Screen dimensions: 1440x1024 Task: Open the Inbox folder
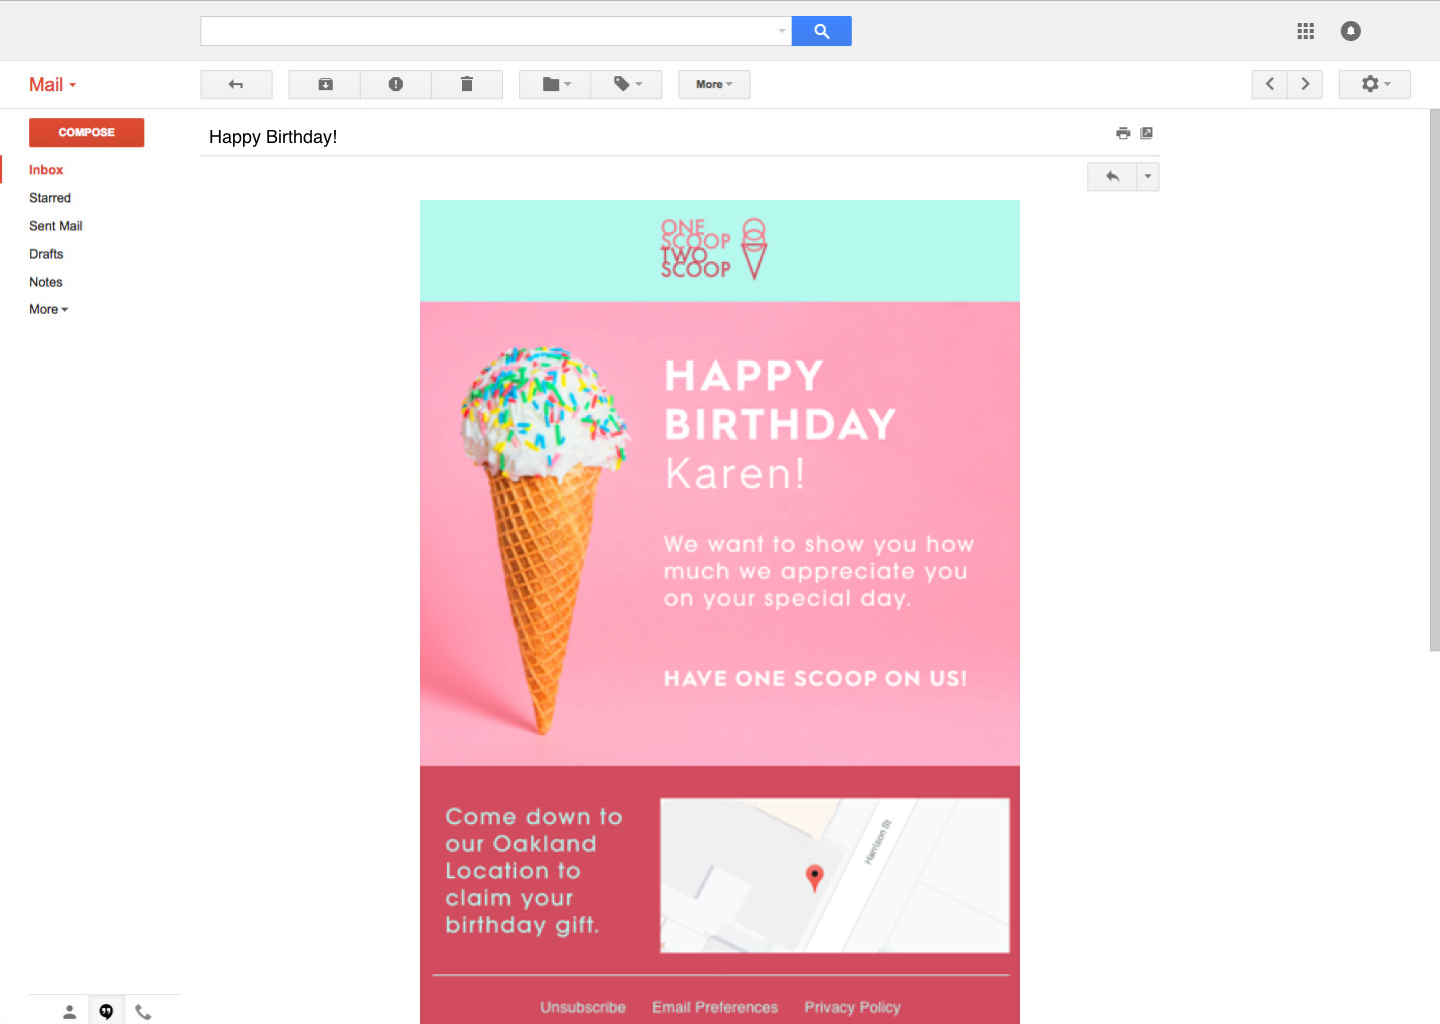(46, 170)
